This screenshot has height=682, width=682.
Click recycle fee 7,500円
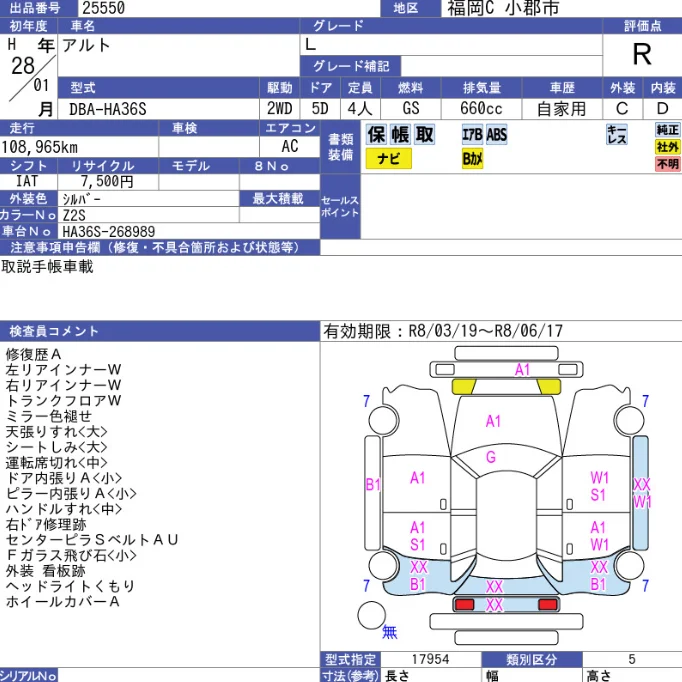(107, 181)
